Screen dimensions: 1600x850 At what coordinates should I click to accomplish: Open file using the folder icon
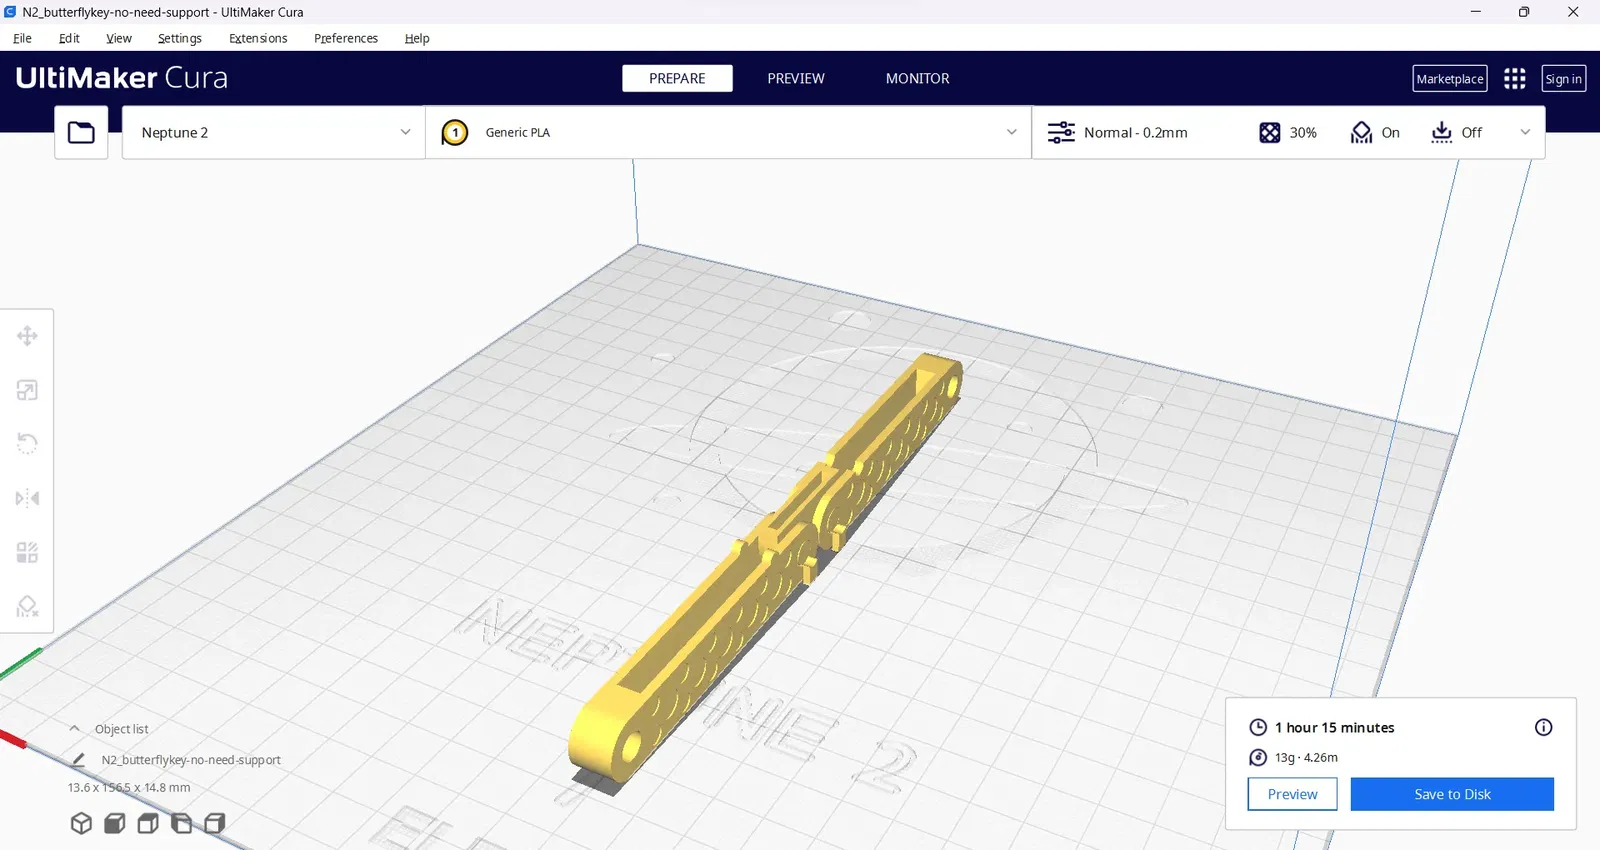coord(81,132)
